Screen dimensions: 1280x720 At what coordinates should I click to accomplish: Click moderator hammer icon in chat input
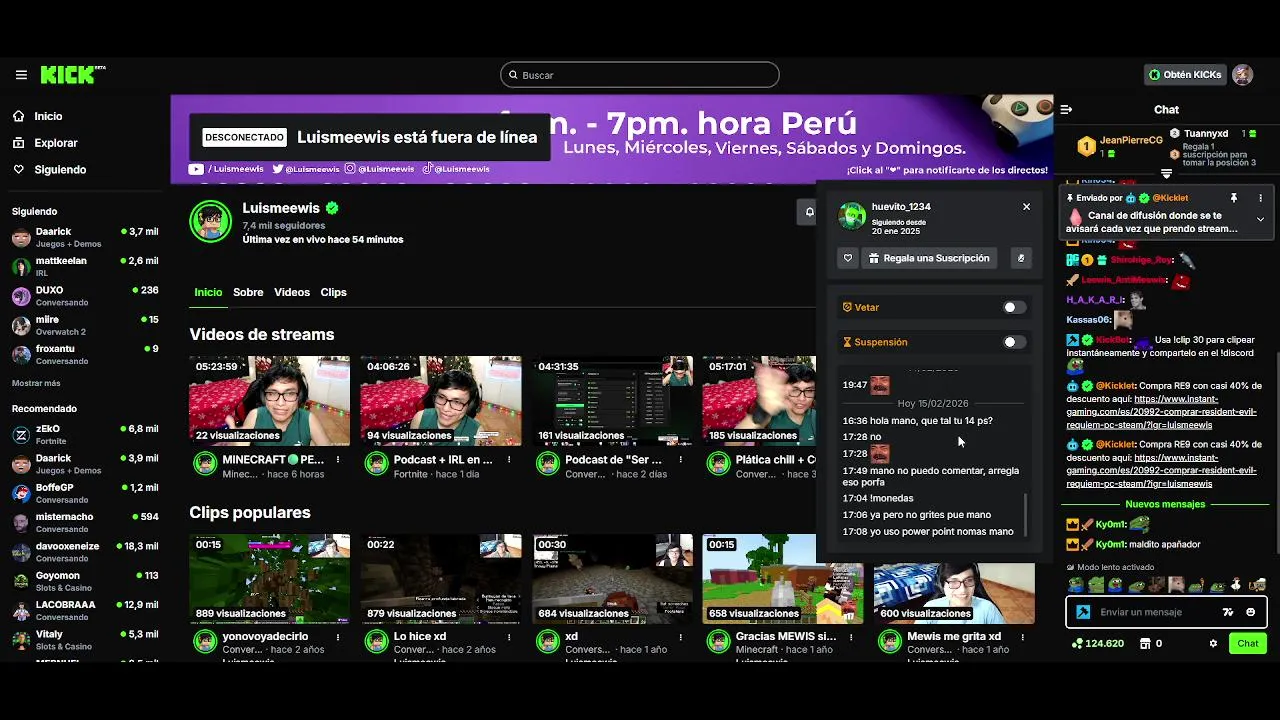[1082, 612]
